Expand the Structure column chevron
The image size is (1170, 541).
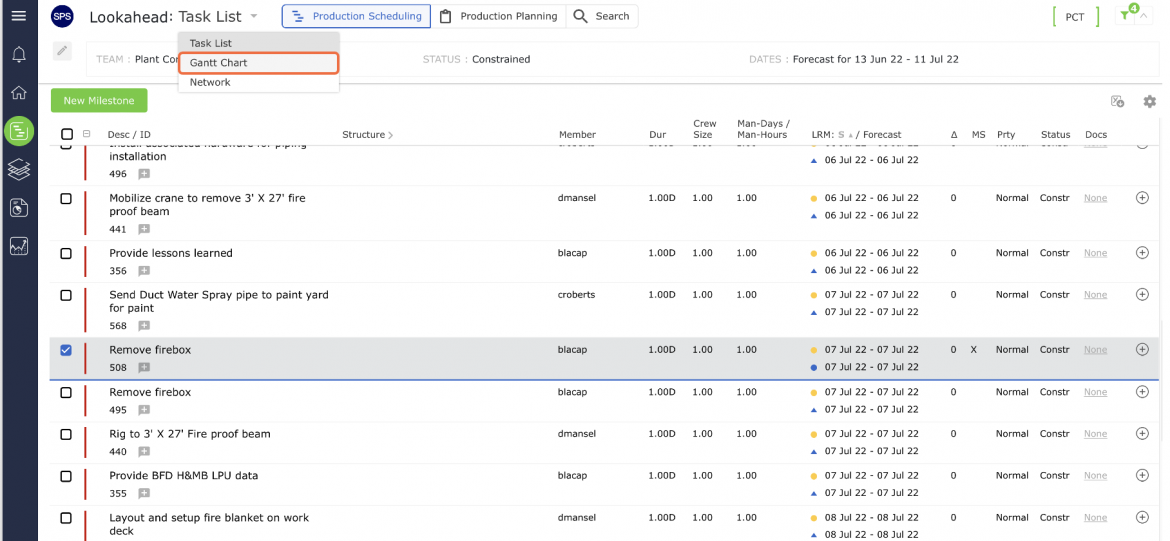click(391, 135)
